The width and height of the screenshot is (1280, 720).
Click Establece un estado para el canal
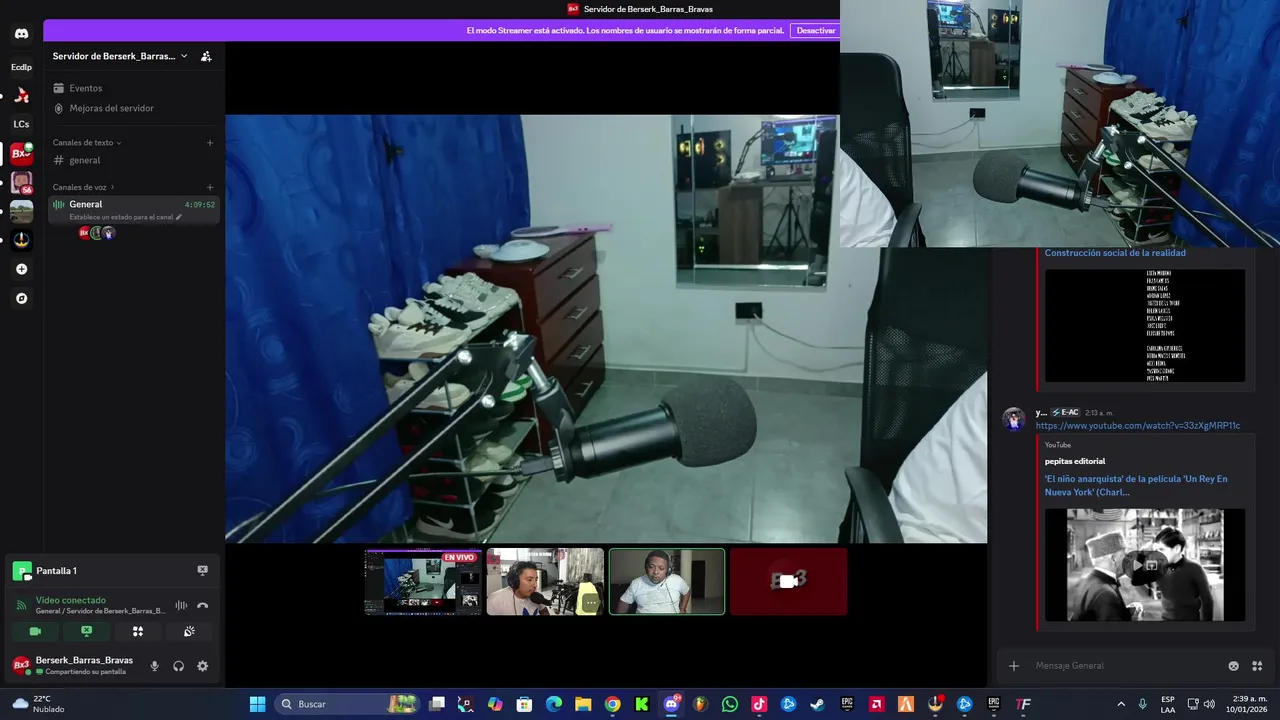pyautogui.click(x=125, y=217)
